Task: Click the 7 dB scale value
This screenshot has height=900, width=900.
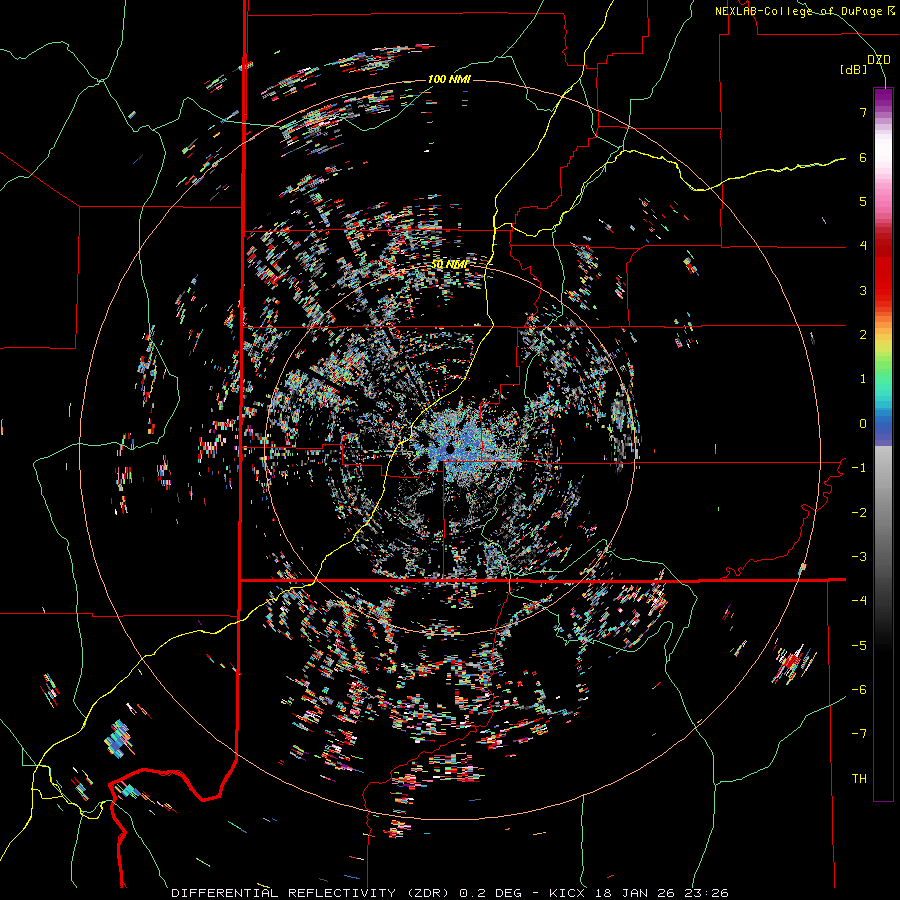Action: (863, 112)
